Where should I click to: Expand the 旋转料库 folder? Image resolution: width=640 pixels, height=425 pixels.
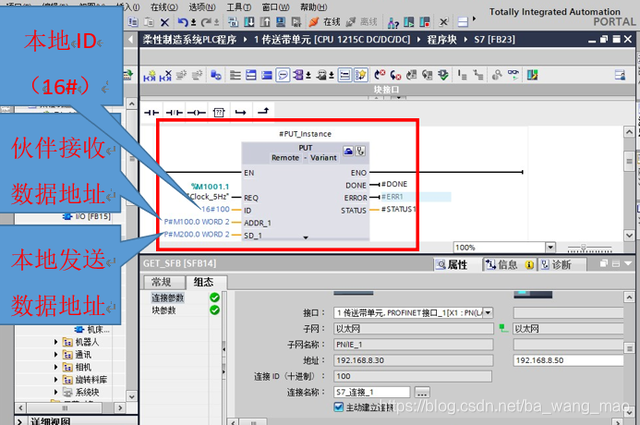(x=56, y=380)
